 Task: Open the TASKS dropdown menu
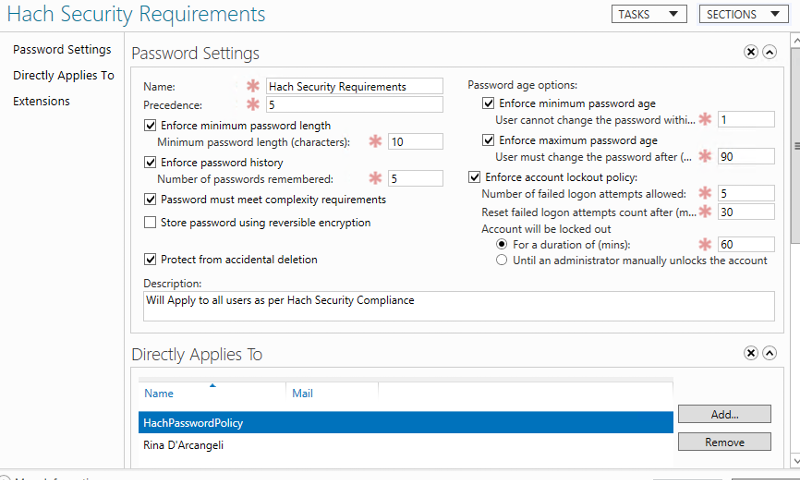coord(649,14)
